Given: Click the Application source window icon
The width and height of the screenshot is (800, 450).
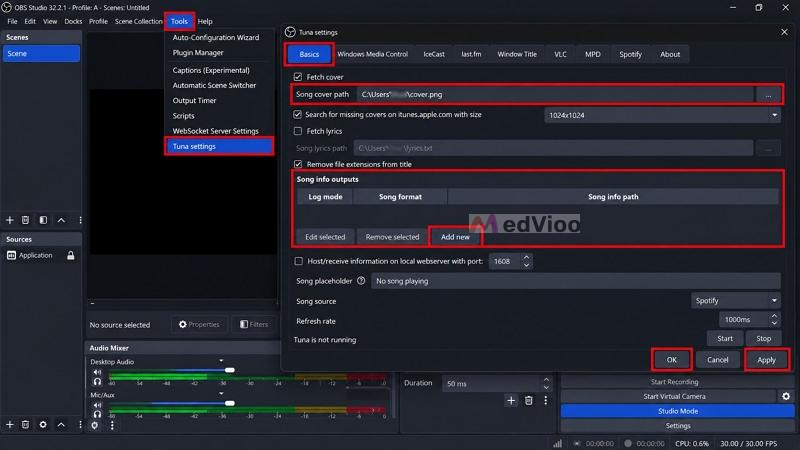Looking at the screenshot, I should coord(11,255).
